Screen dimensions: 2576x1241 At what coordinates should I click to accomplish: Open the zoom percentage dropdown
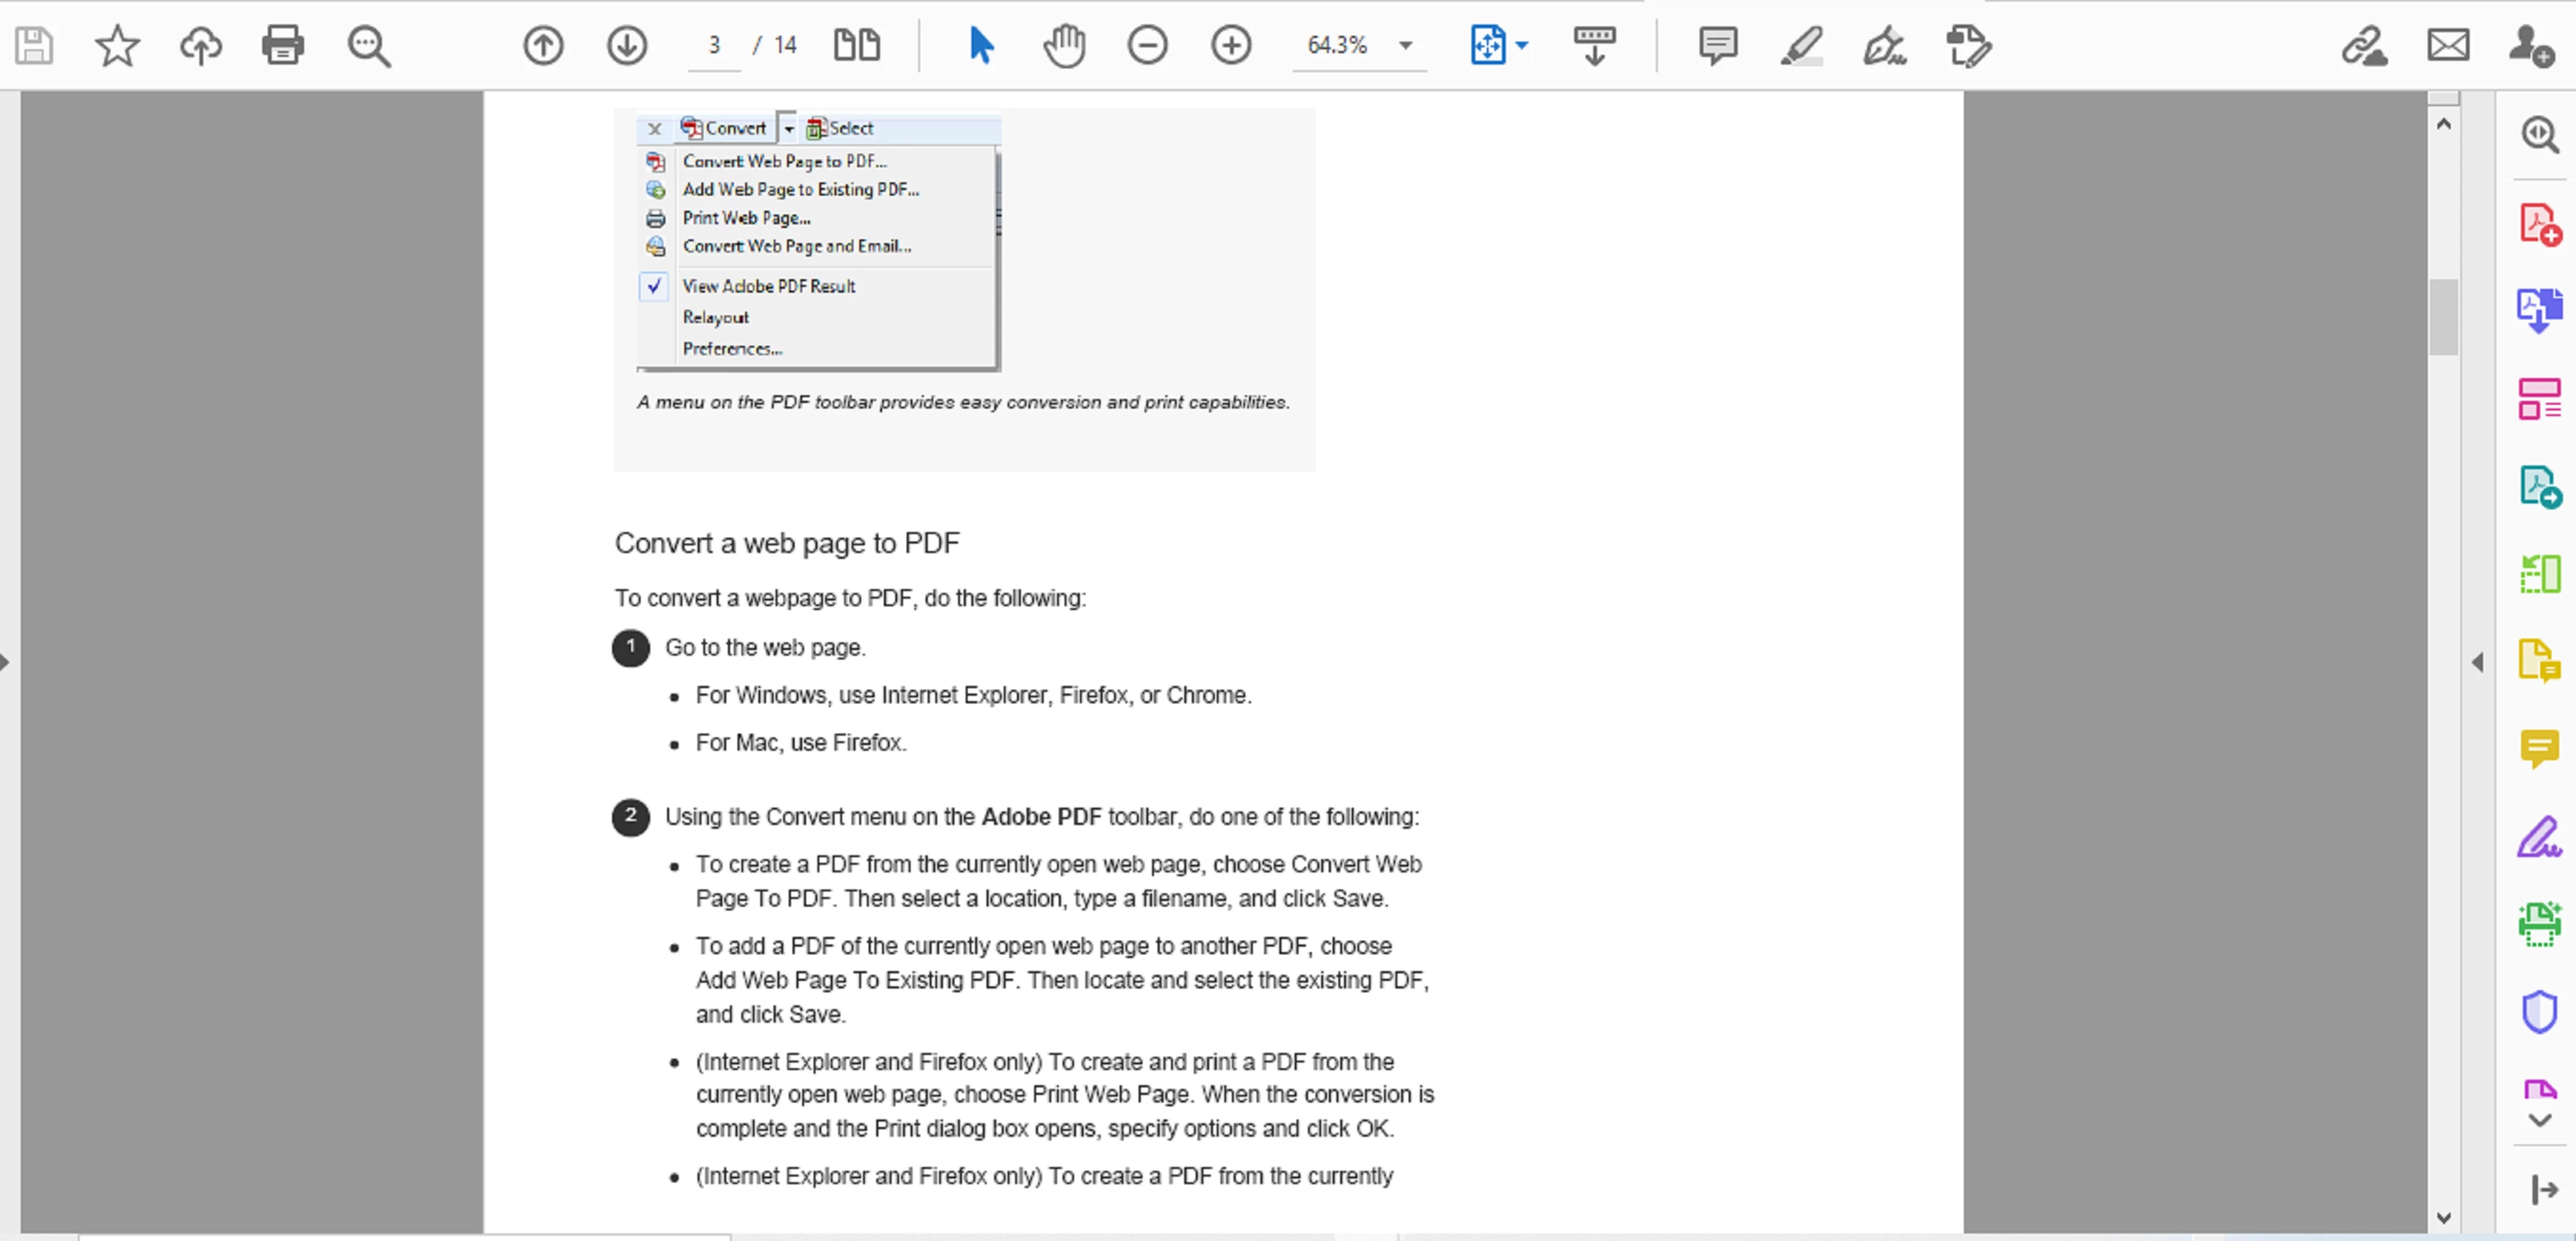pyautogui.click(x=1405, y=45)
